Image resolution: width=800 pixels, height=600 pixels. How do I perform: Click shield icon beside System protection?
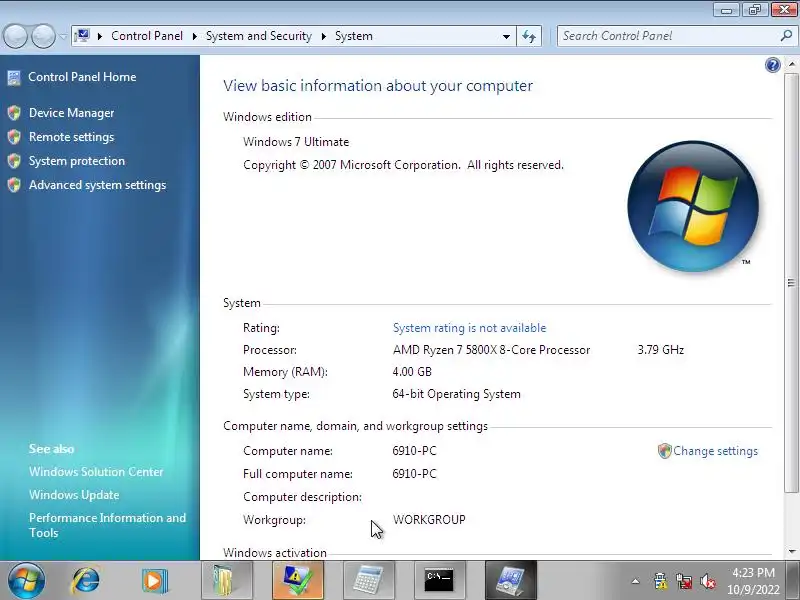tap(14, 161)
